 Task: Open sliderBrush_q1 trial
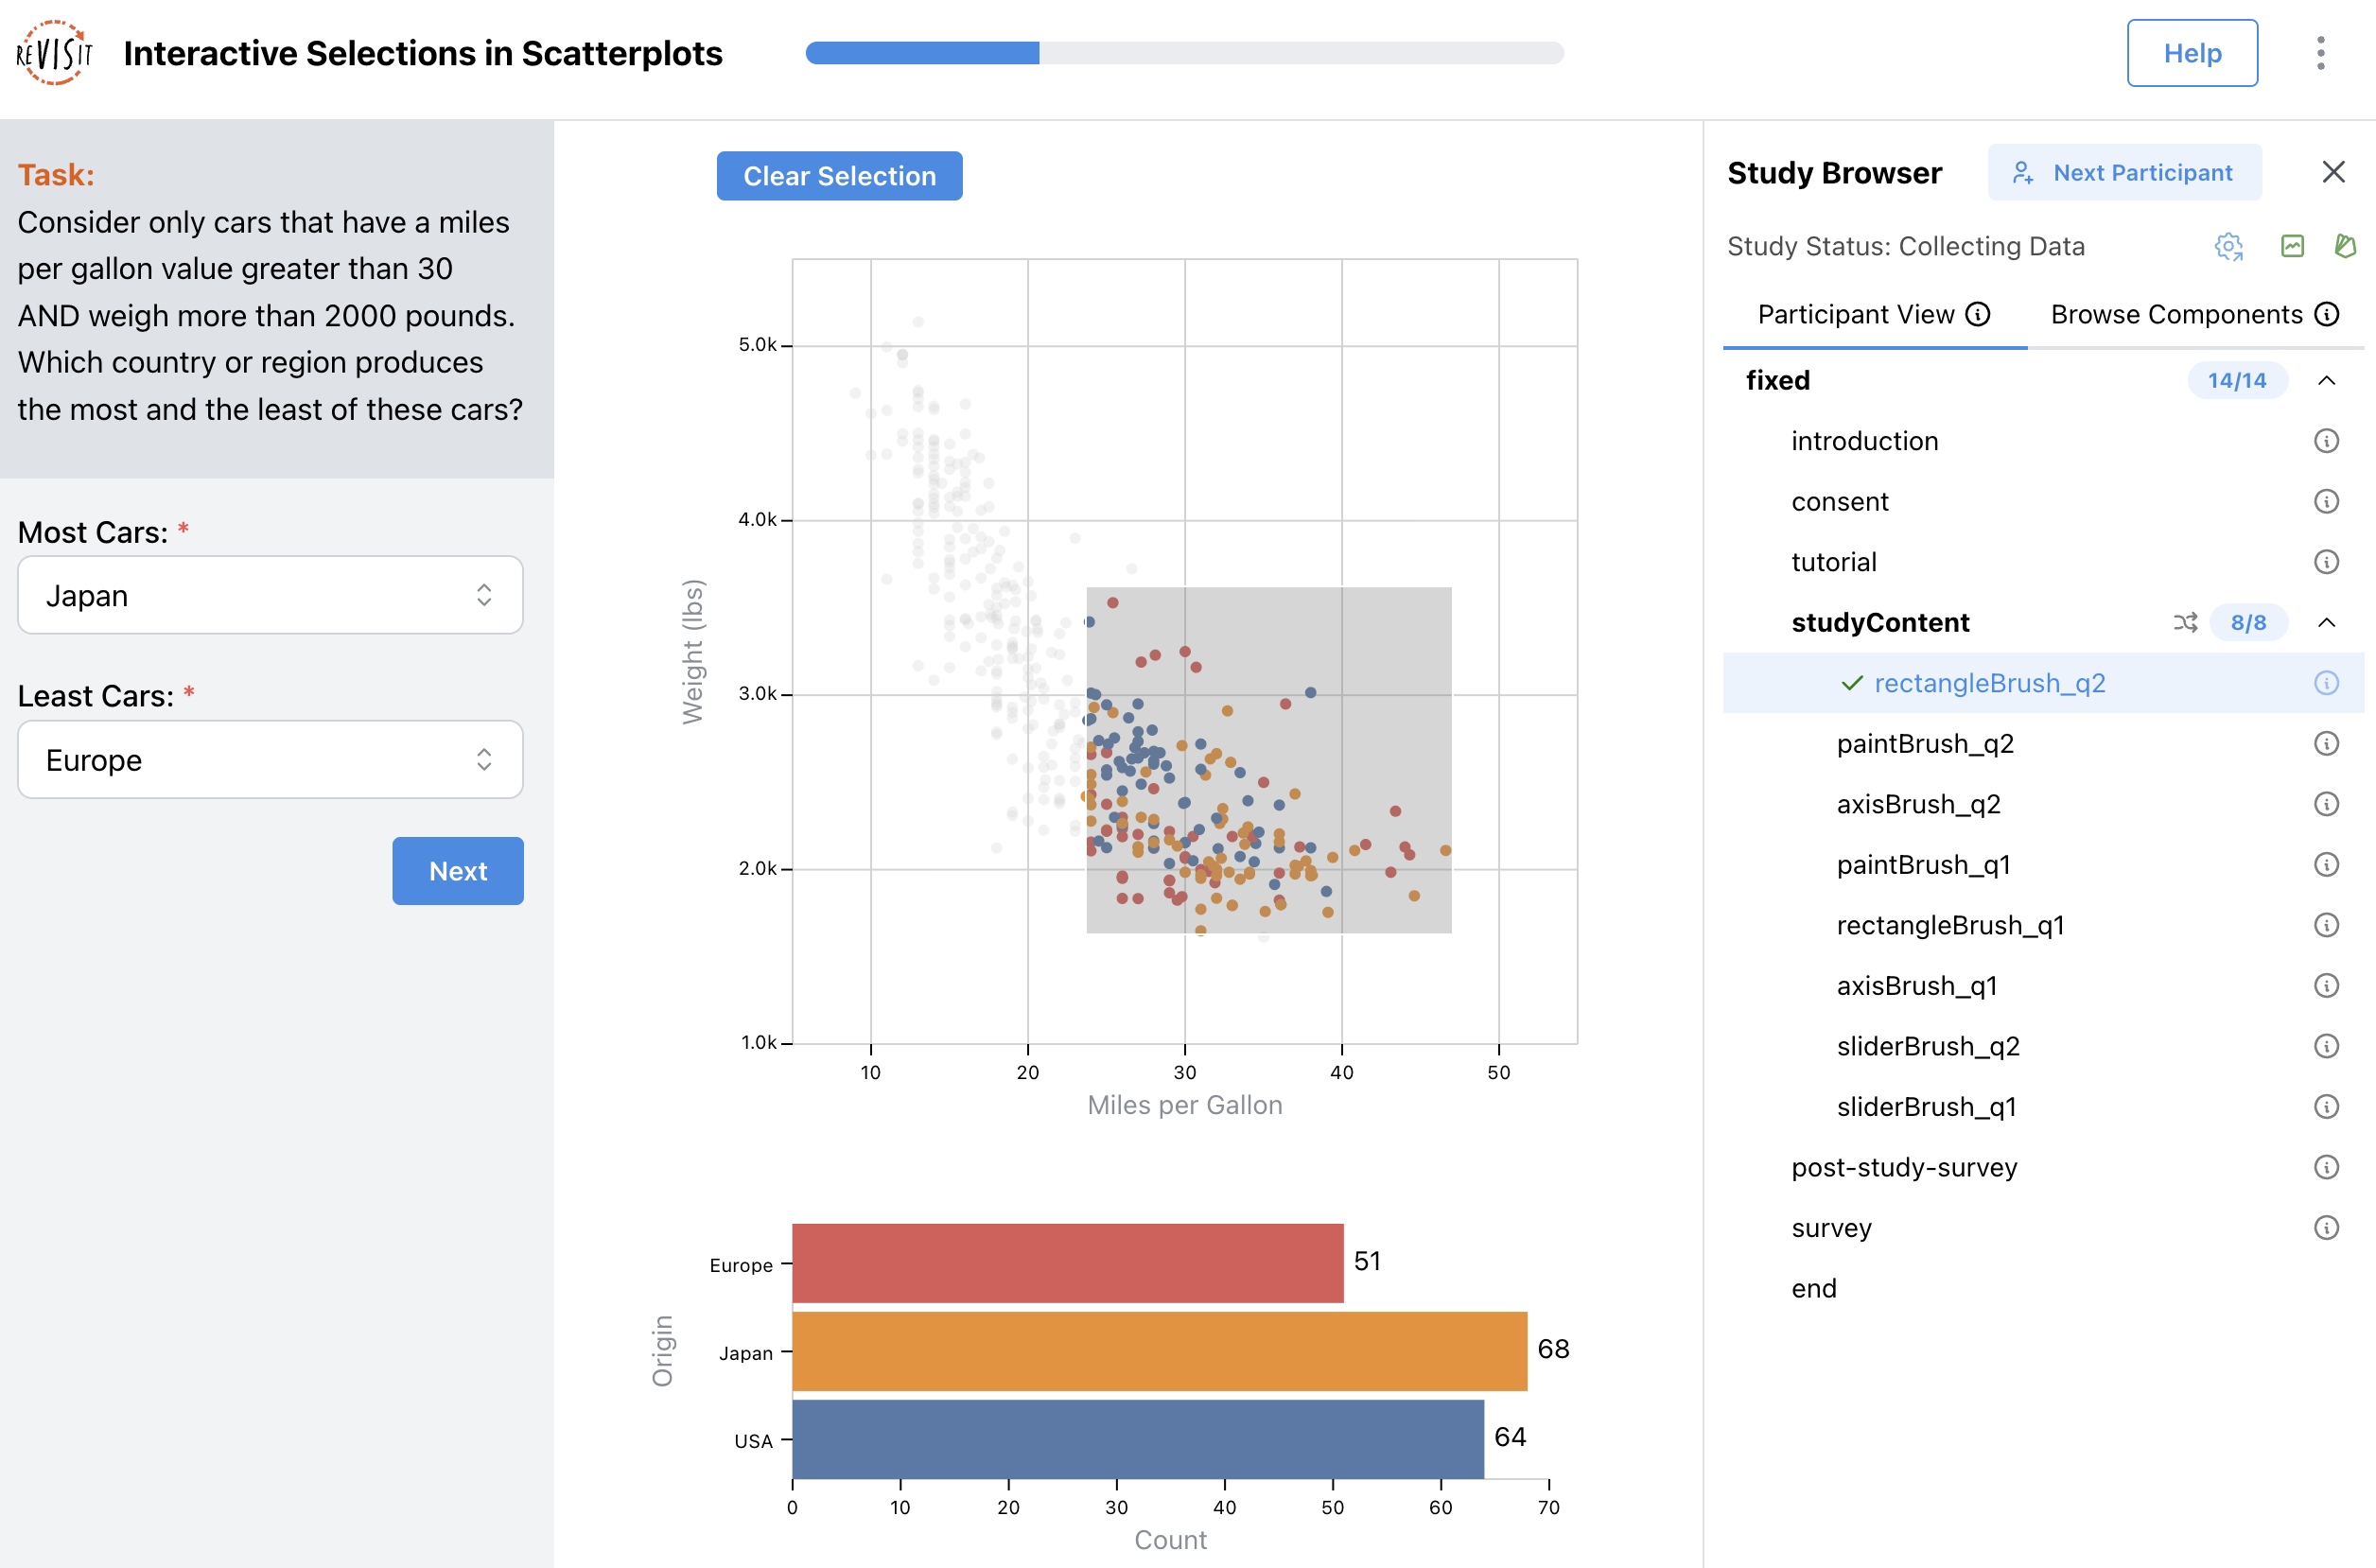click(1926, 1106)
